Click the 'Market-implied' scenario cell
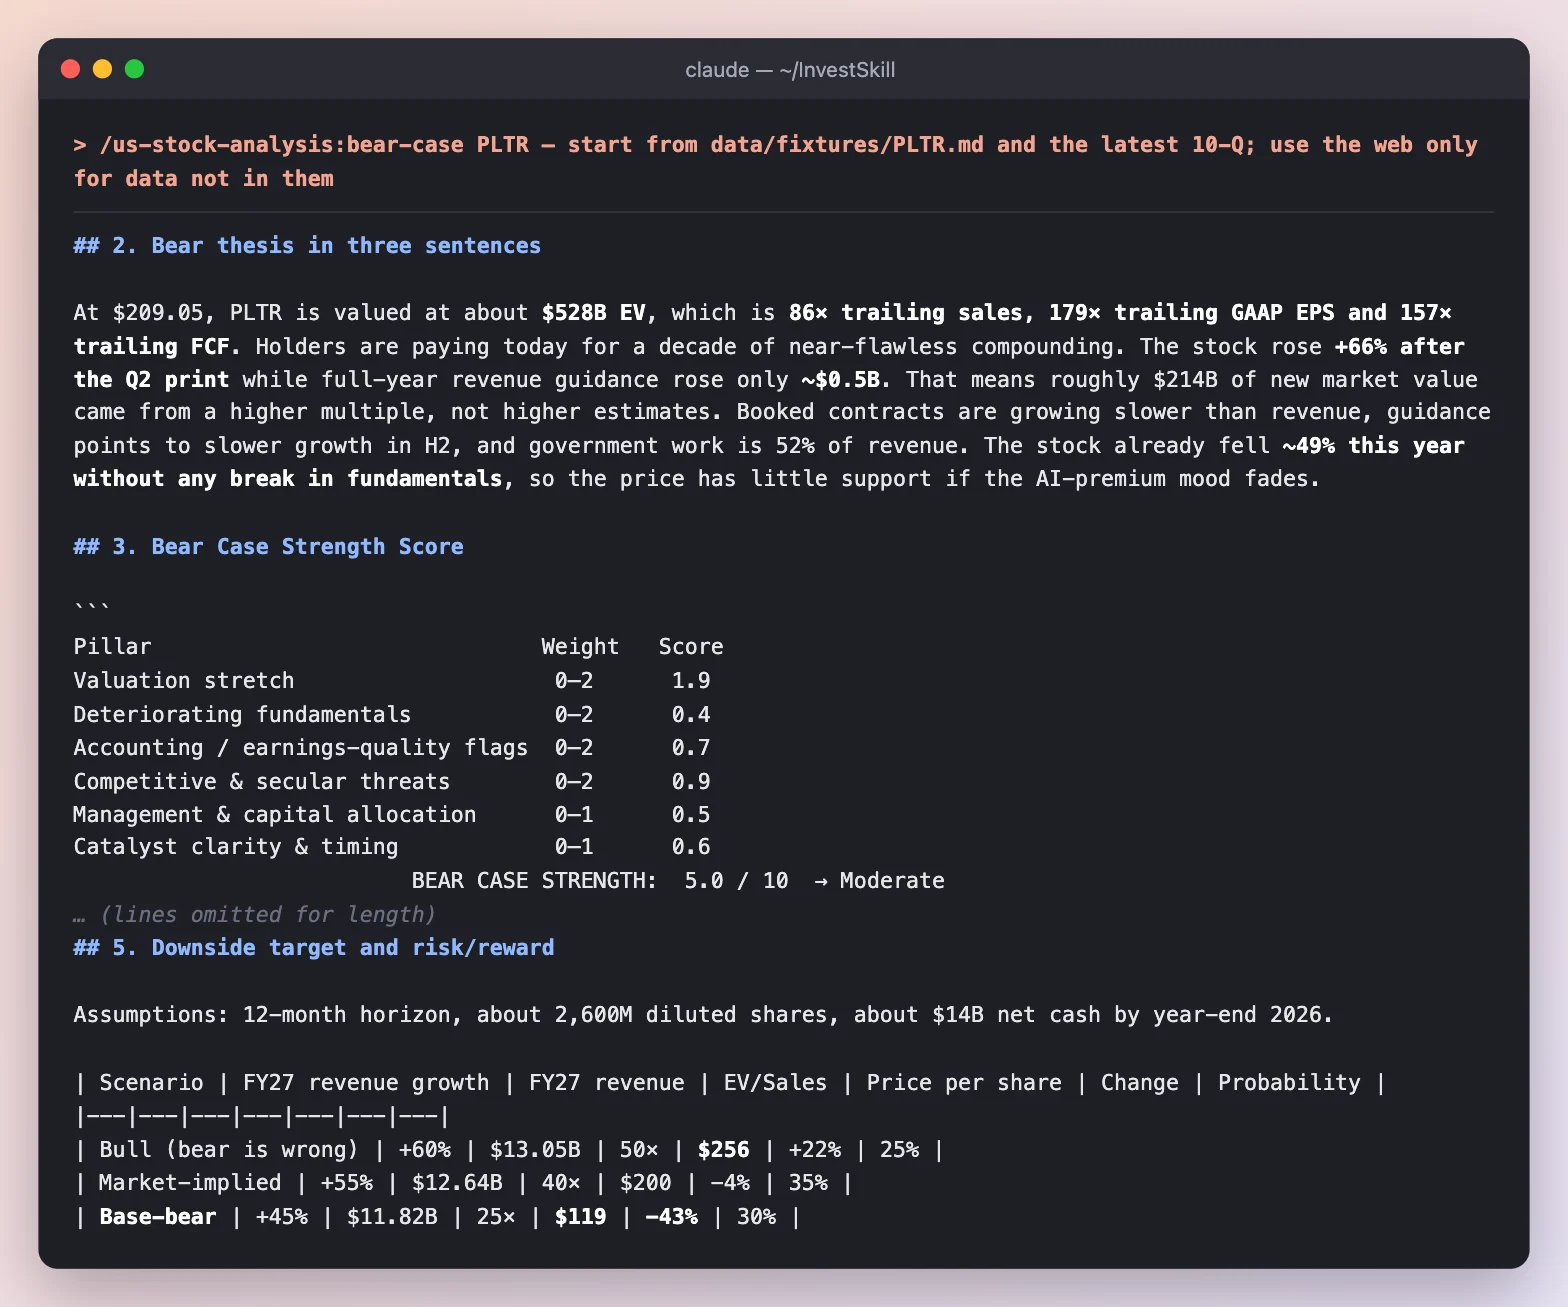Image resolution: width=1568 pixels, height=1307 pixels. [x=190, y=1183]
